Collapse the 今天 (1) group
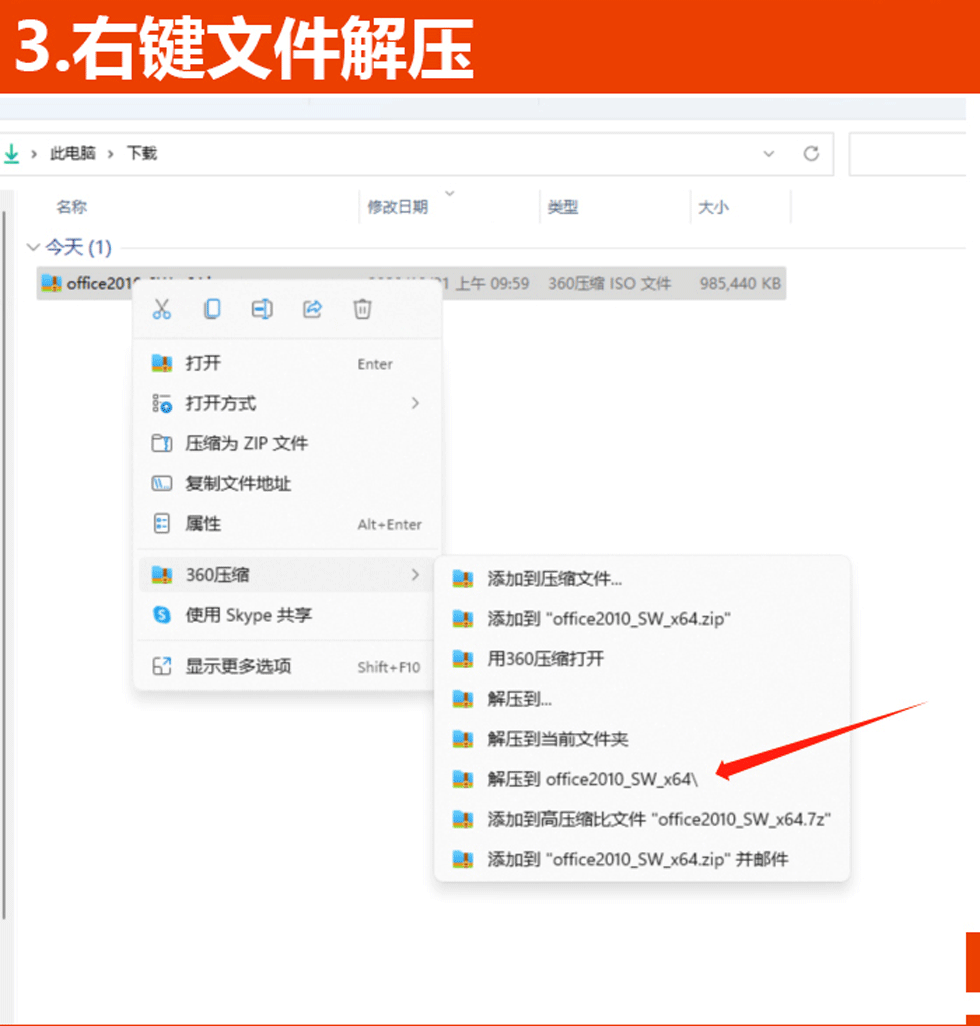 click(x=33, y=247)
